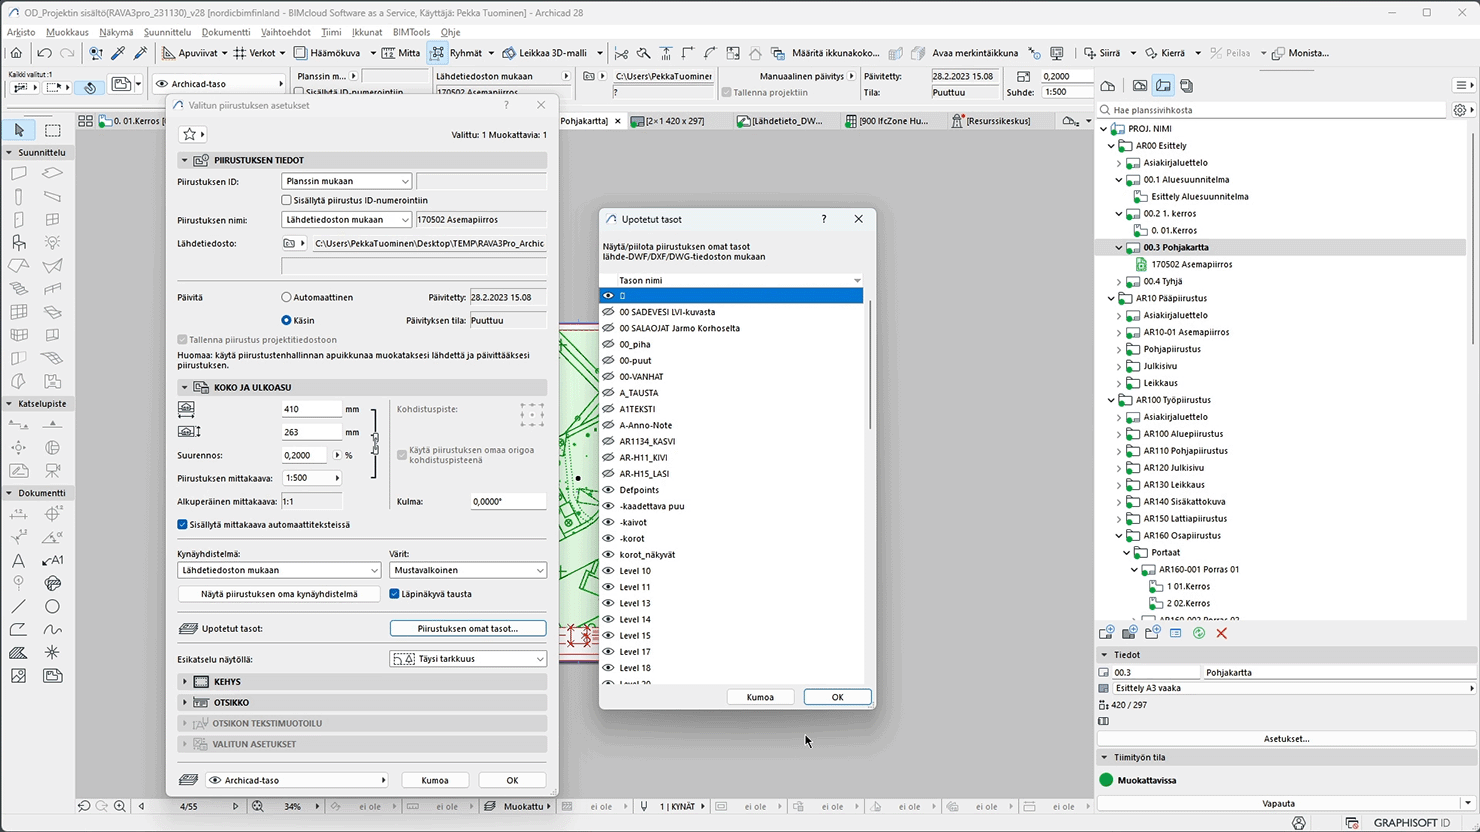The image size is (1480, 832).
Task: Open Piirustuksen ID dropdown
Action: pyautogui.click(x=346, y=181)
